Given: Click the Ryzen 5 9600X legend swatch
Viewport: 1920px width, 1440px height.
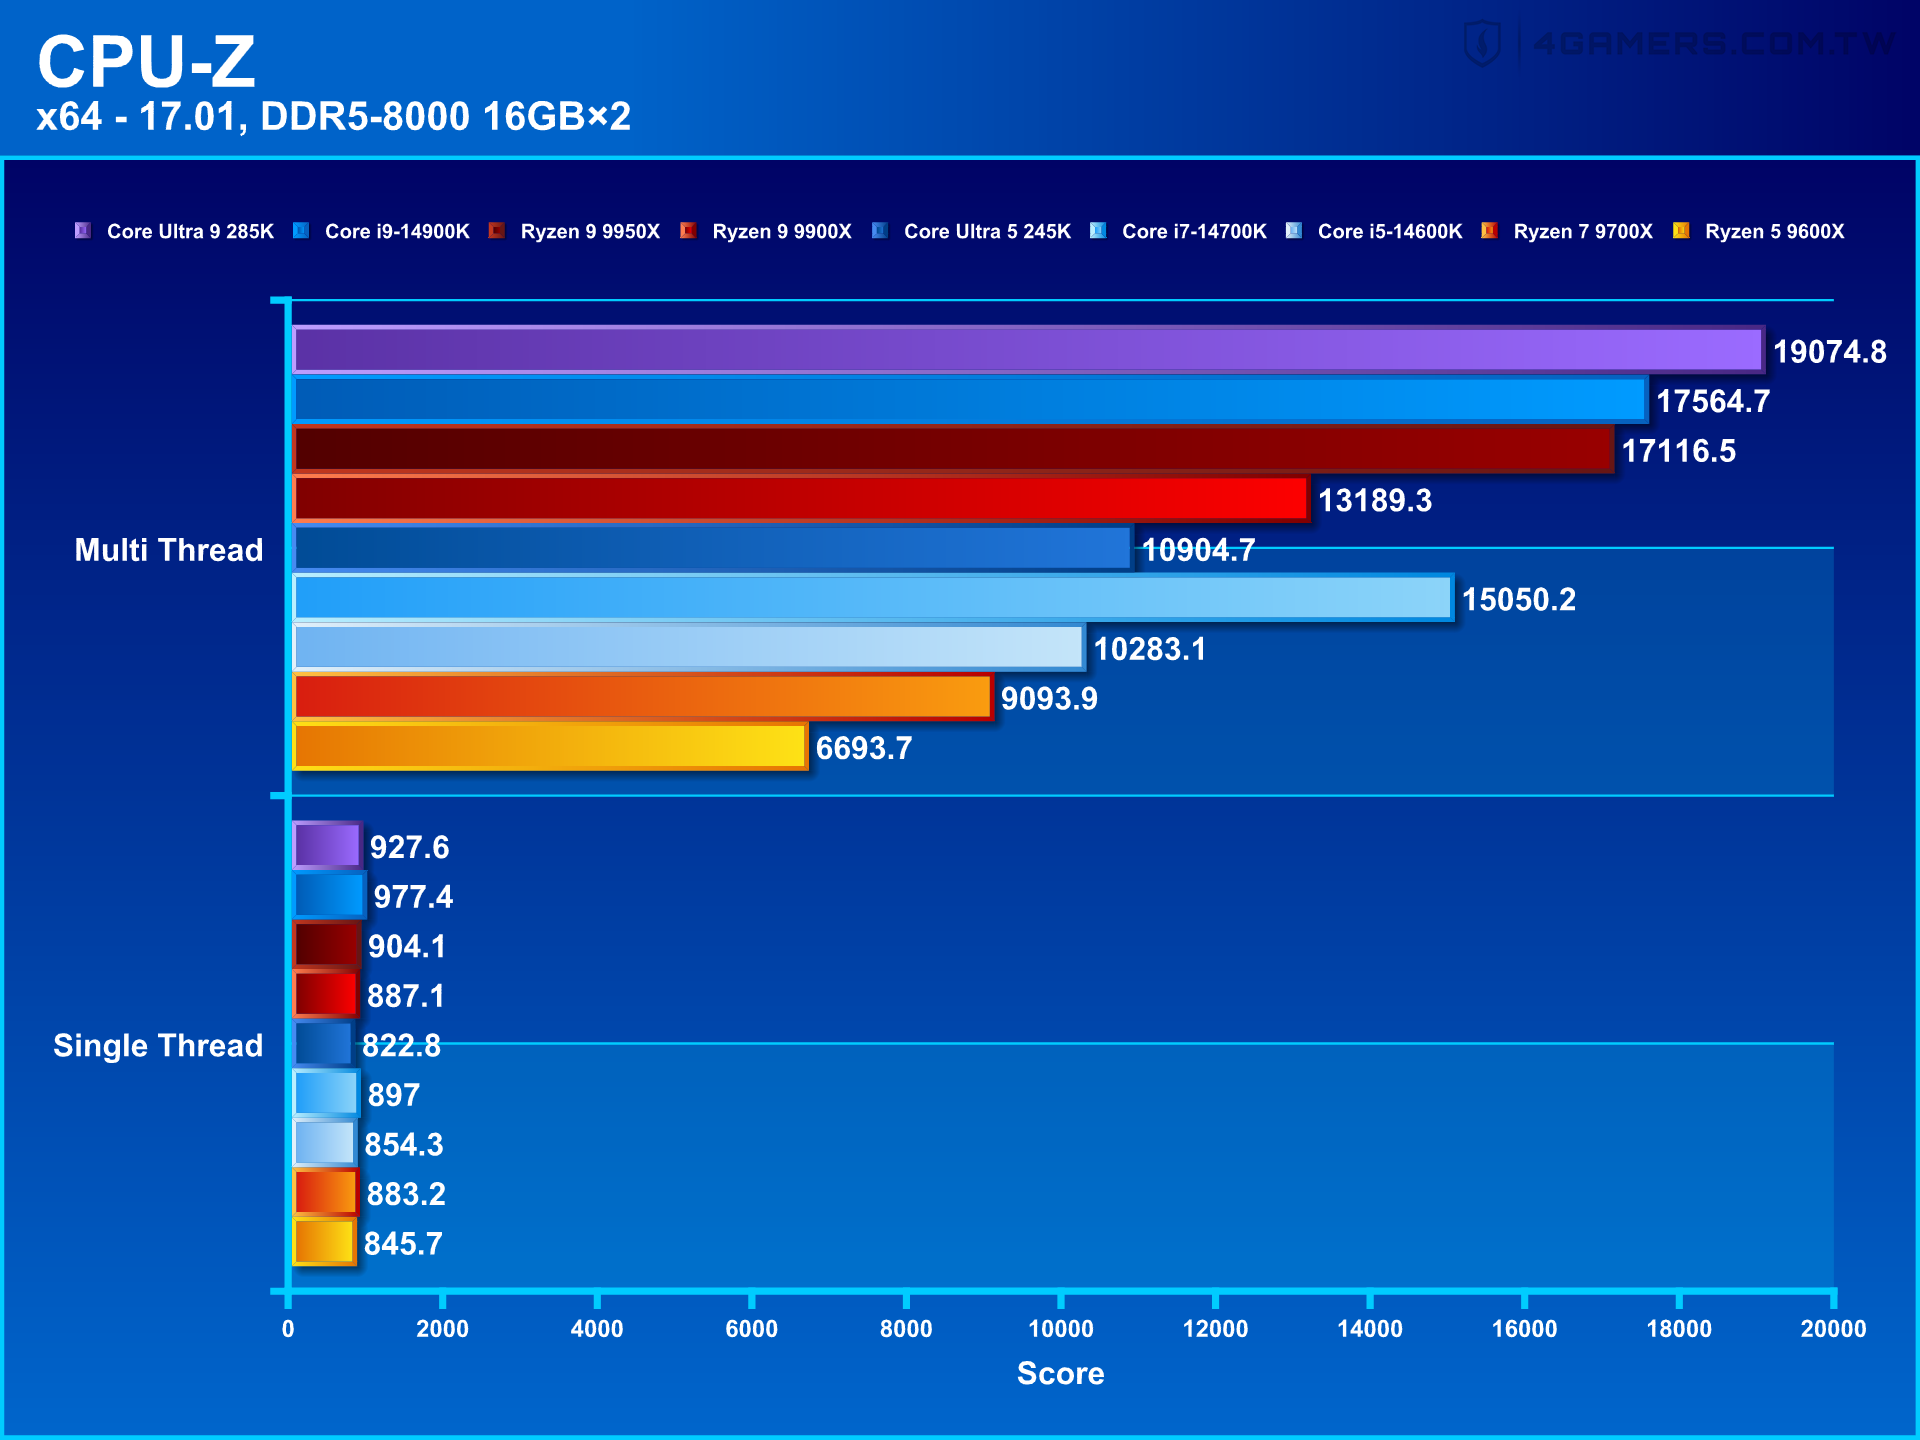Looking at the screenshot, I should click(1681, 231).
